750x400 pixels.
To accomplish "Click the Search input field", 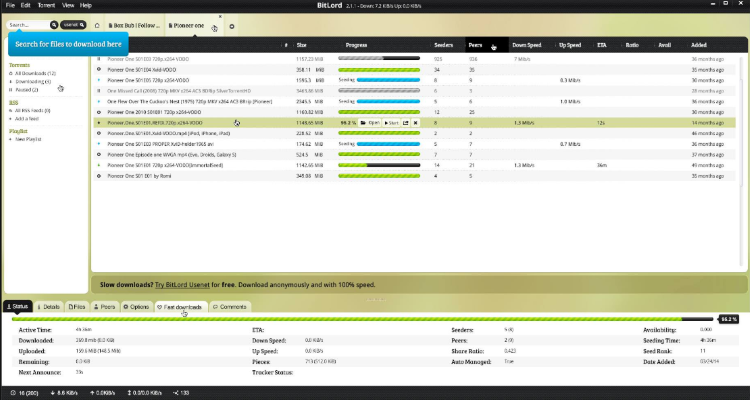I will tap(29, 25).
